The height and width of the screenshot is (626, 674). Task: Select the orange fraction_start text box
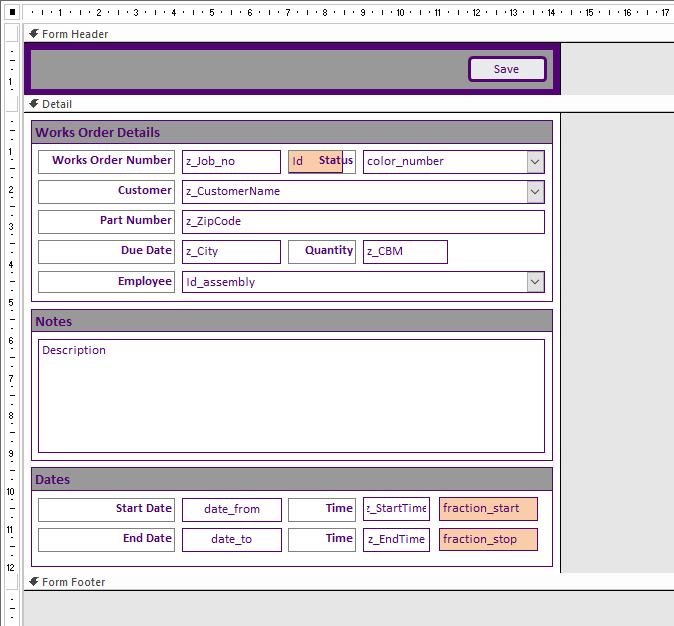pos(488,509)
